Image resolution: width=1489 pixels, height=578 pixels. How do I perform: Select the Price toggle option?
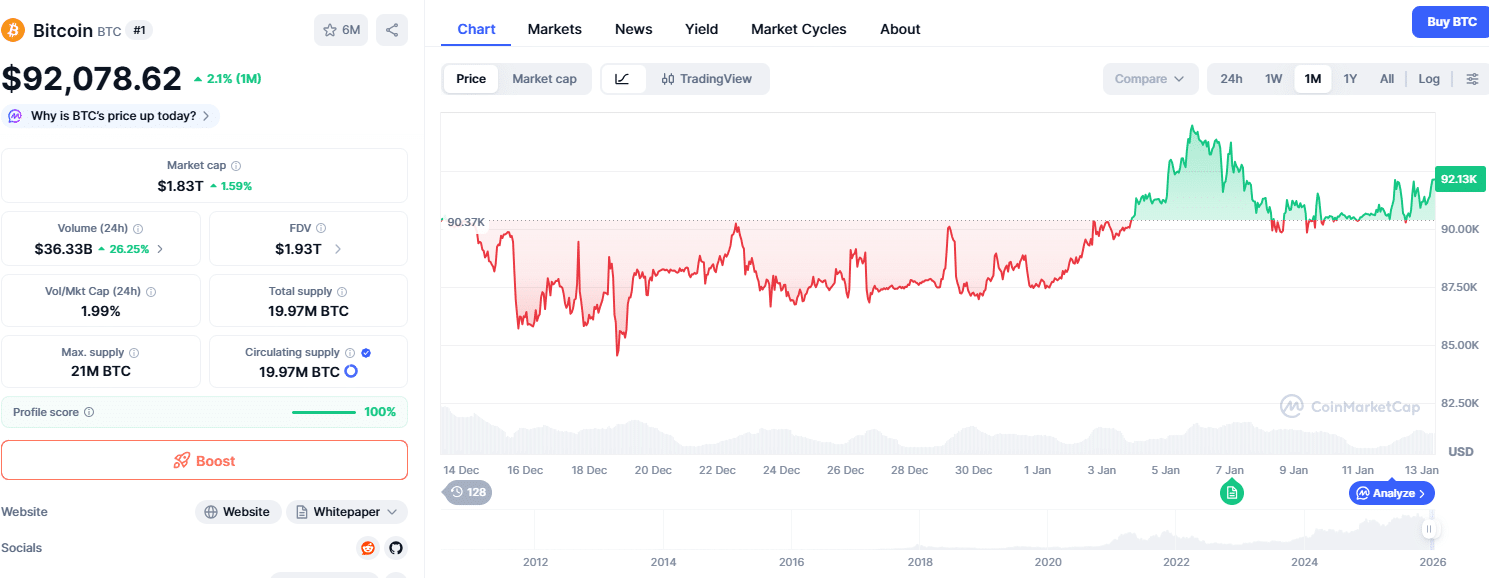[471, 79]
